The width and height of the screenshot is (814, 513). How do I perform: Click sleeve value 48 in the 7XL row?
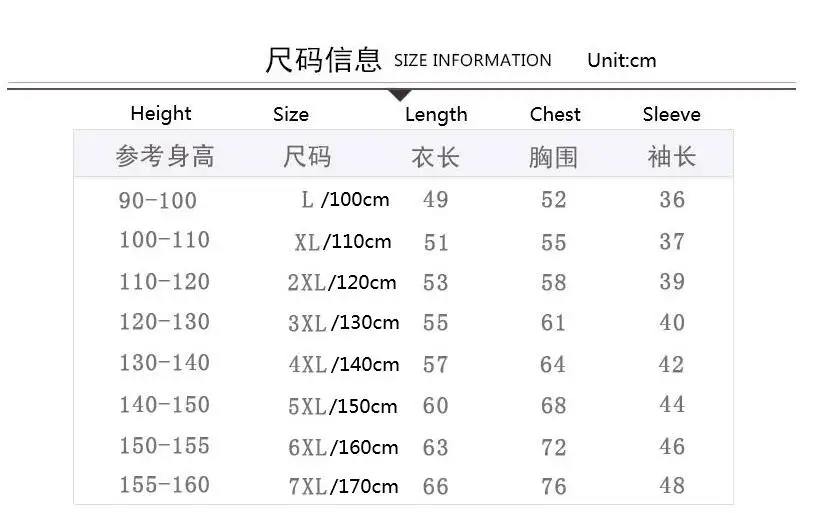coord(672,485)
